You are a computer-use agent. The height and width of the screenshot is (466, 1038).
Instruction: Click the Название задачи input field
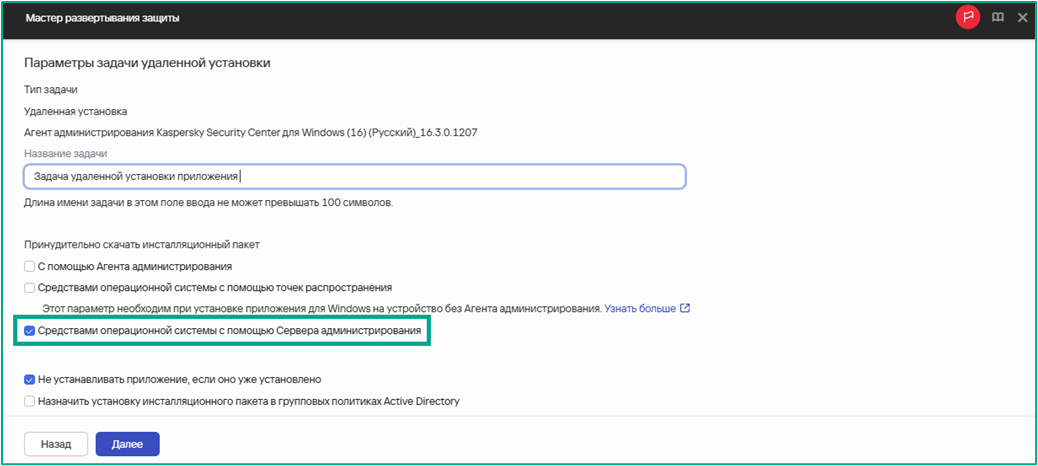tap(355, 177)
